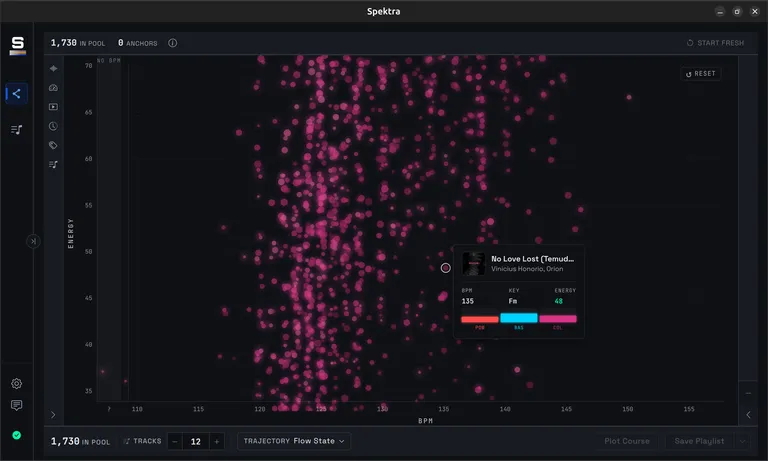This screenshot has height=461, width=768.
Task: Click the Start Fresh button
Action: 715,43
